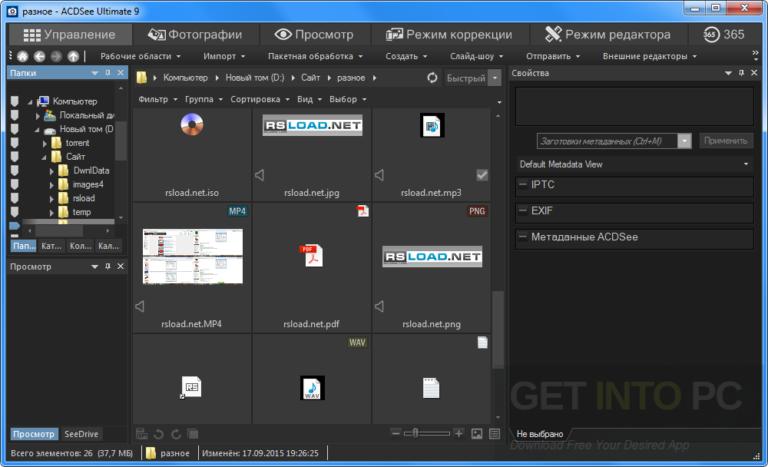Screen dimensions: 768x467
Task: Expand the torrent folder node
Action: [x=45, y=144]
